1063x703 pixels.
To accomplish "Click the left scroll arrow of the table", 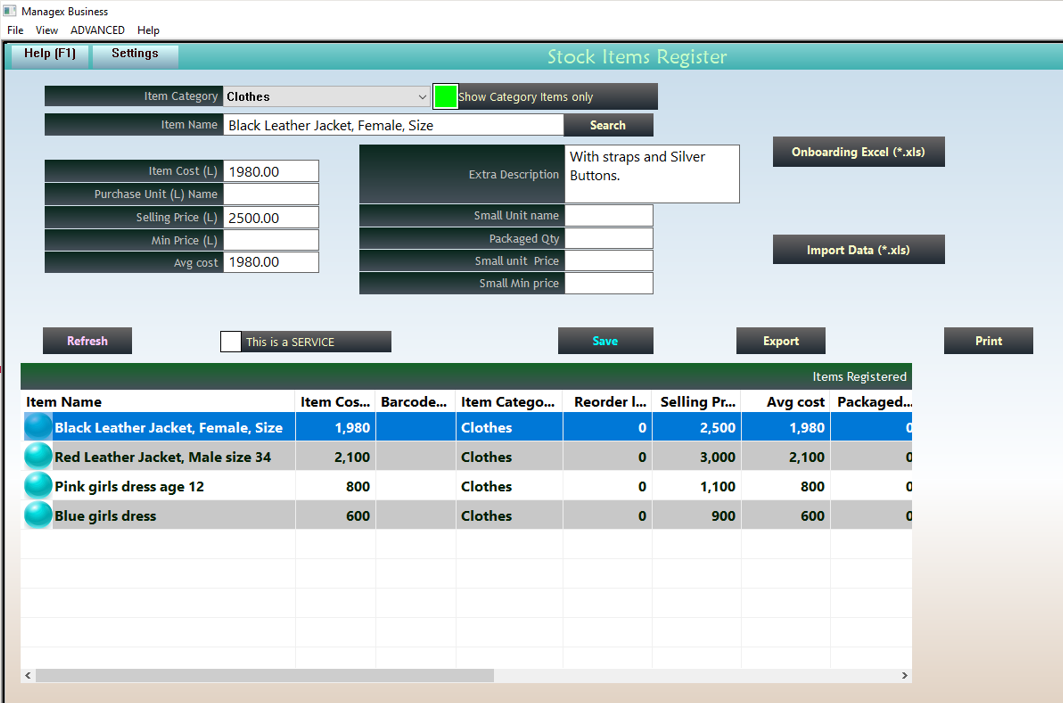I will pyautogui.click(x=28, y=676).
